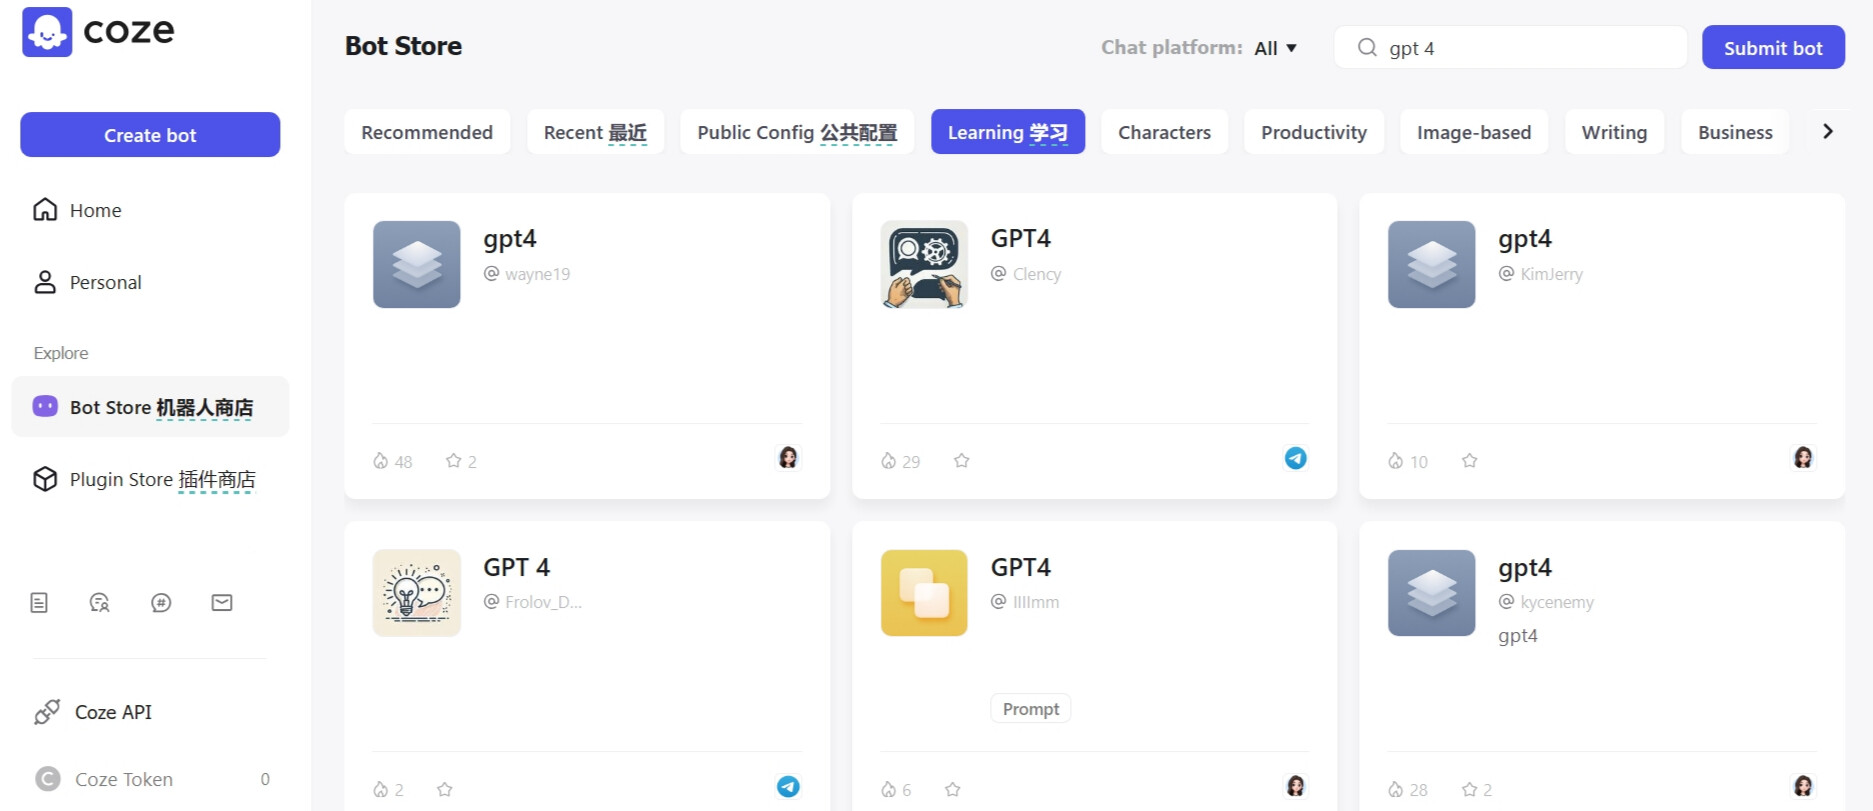
Task: Click the Coze API plug icon
Action: coord(47,712)
